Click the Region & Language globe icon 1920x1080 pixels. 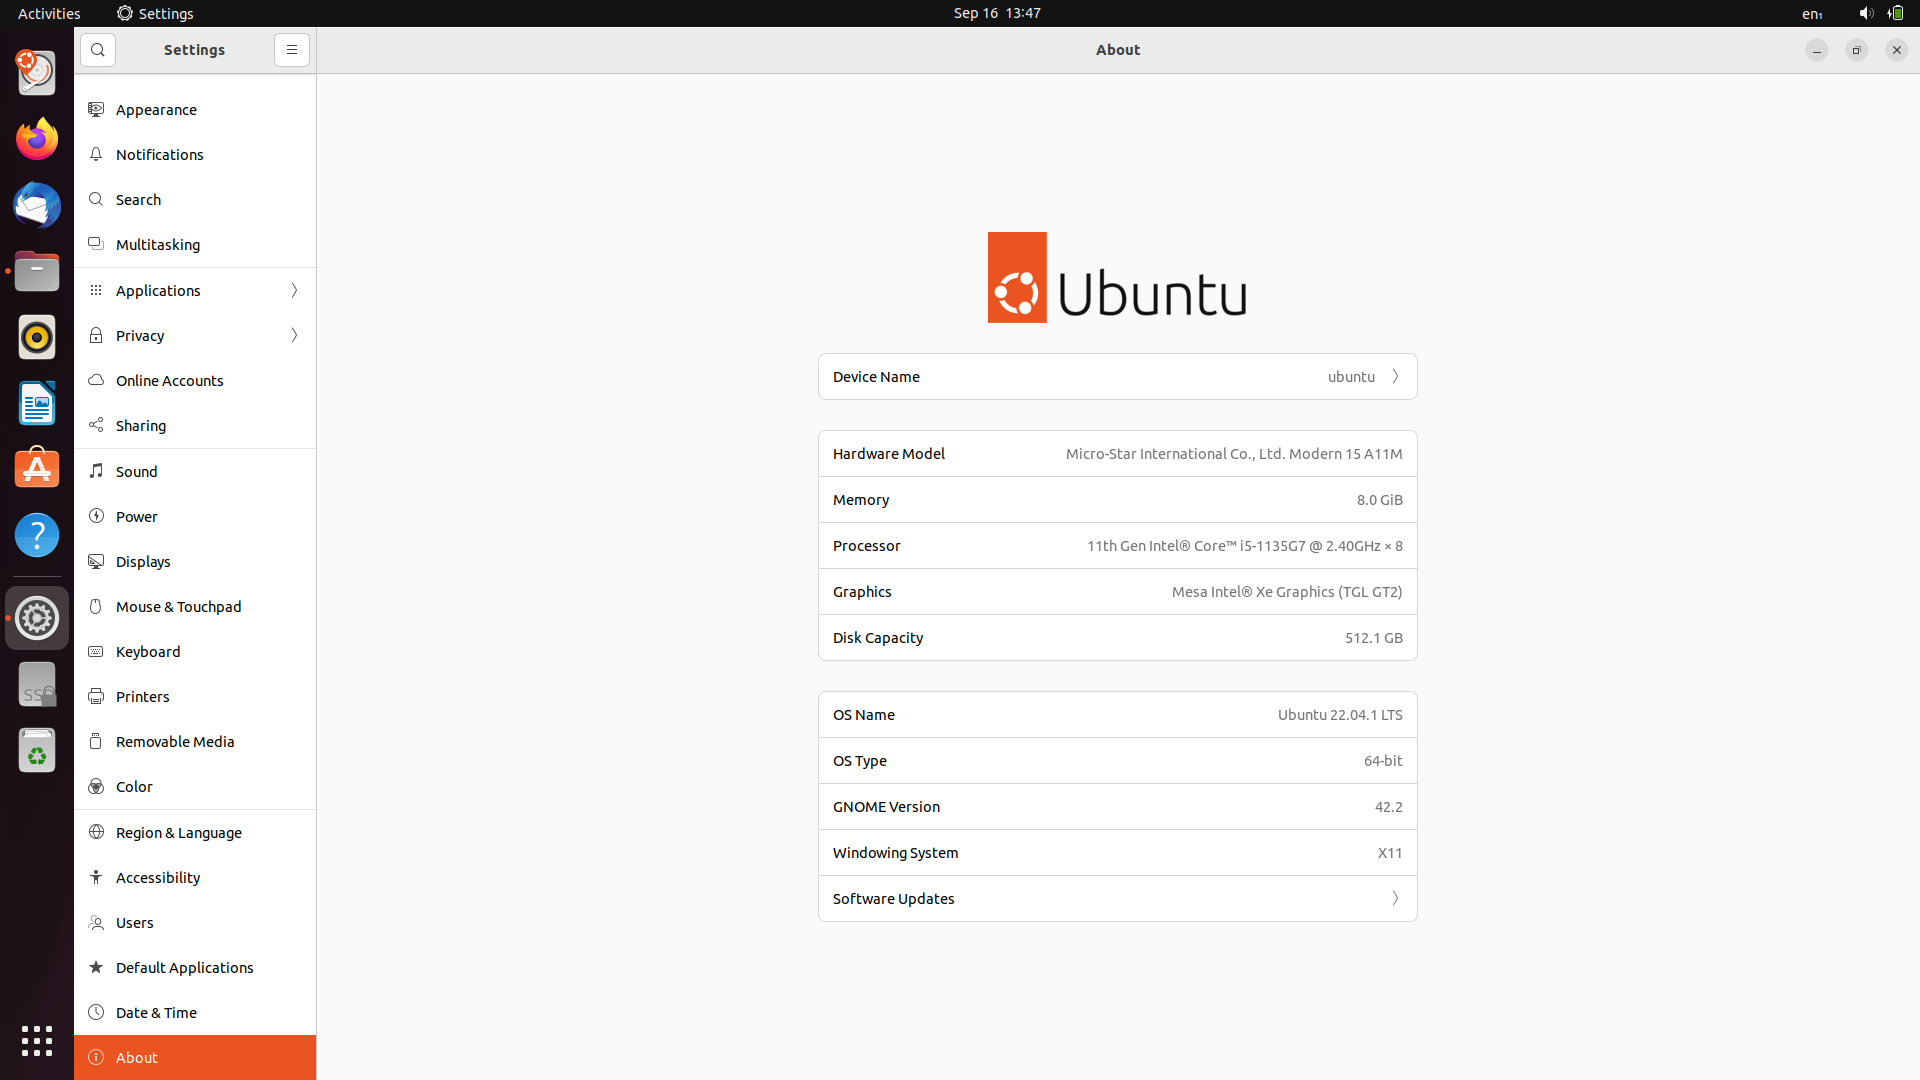click(x=96, y=832)
